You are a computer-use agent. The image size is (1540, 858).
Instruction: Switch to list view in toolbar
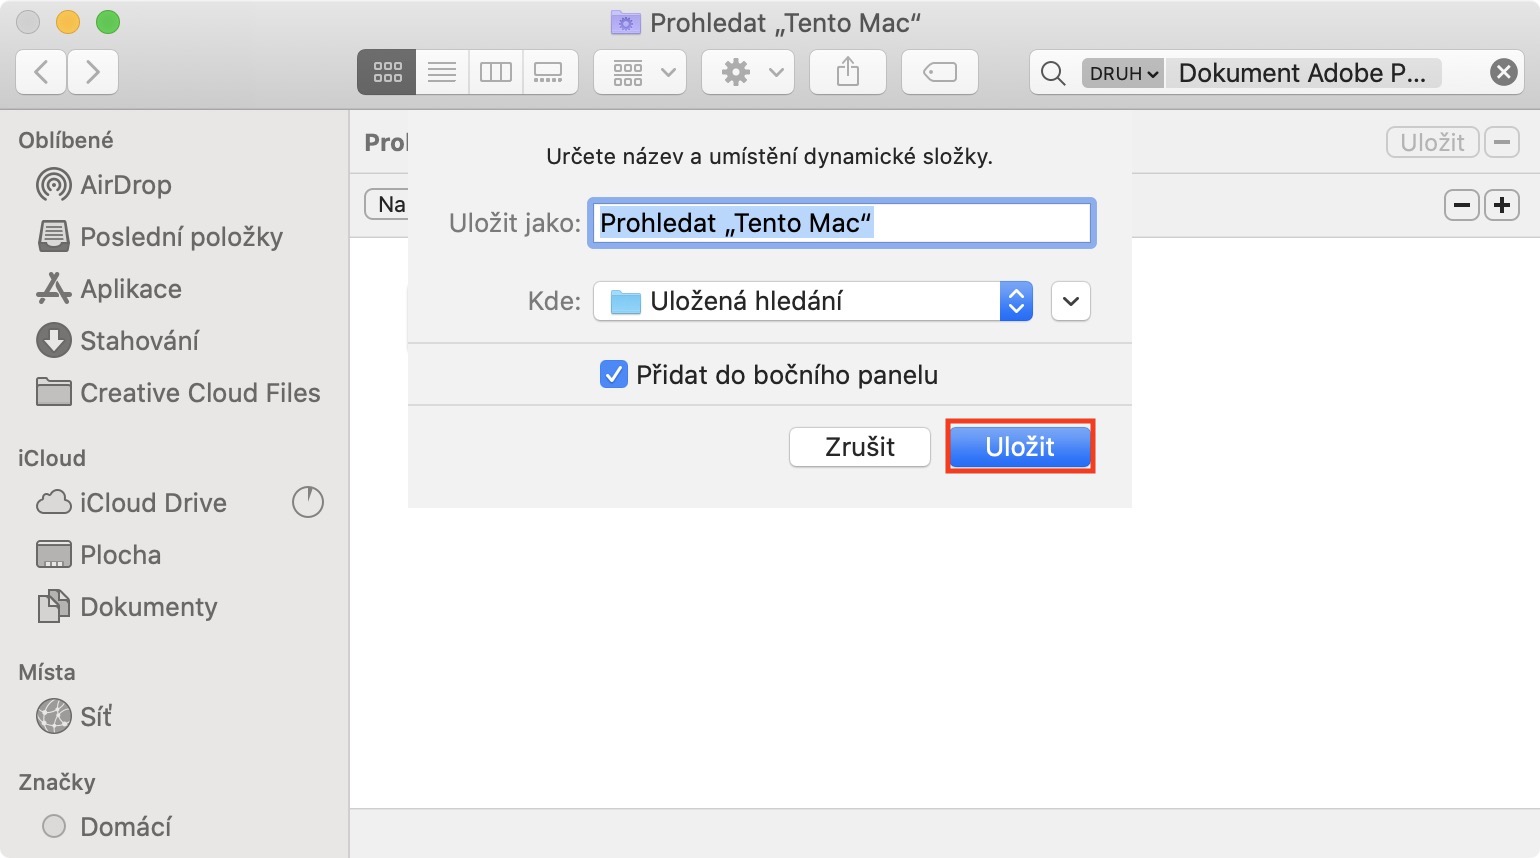442,72
